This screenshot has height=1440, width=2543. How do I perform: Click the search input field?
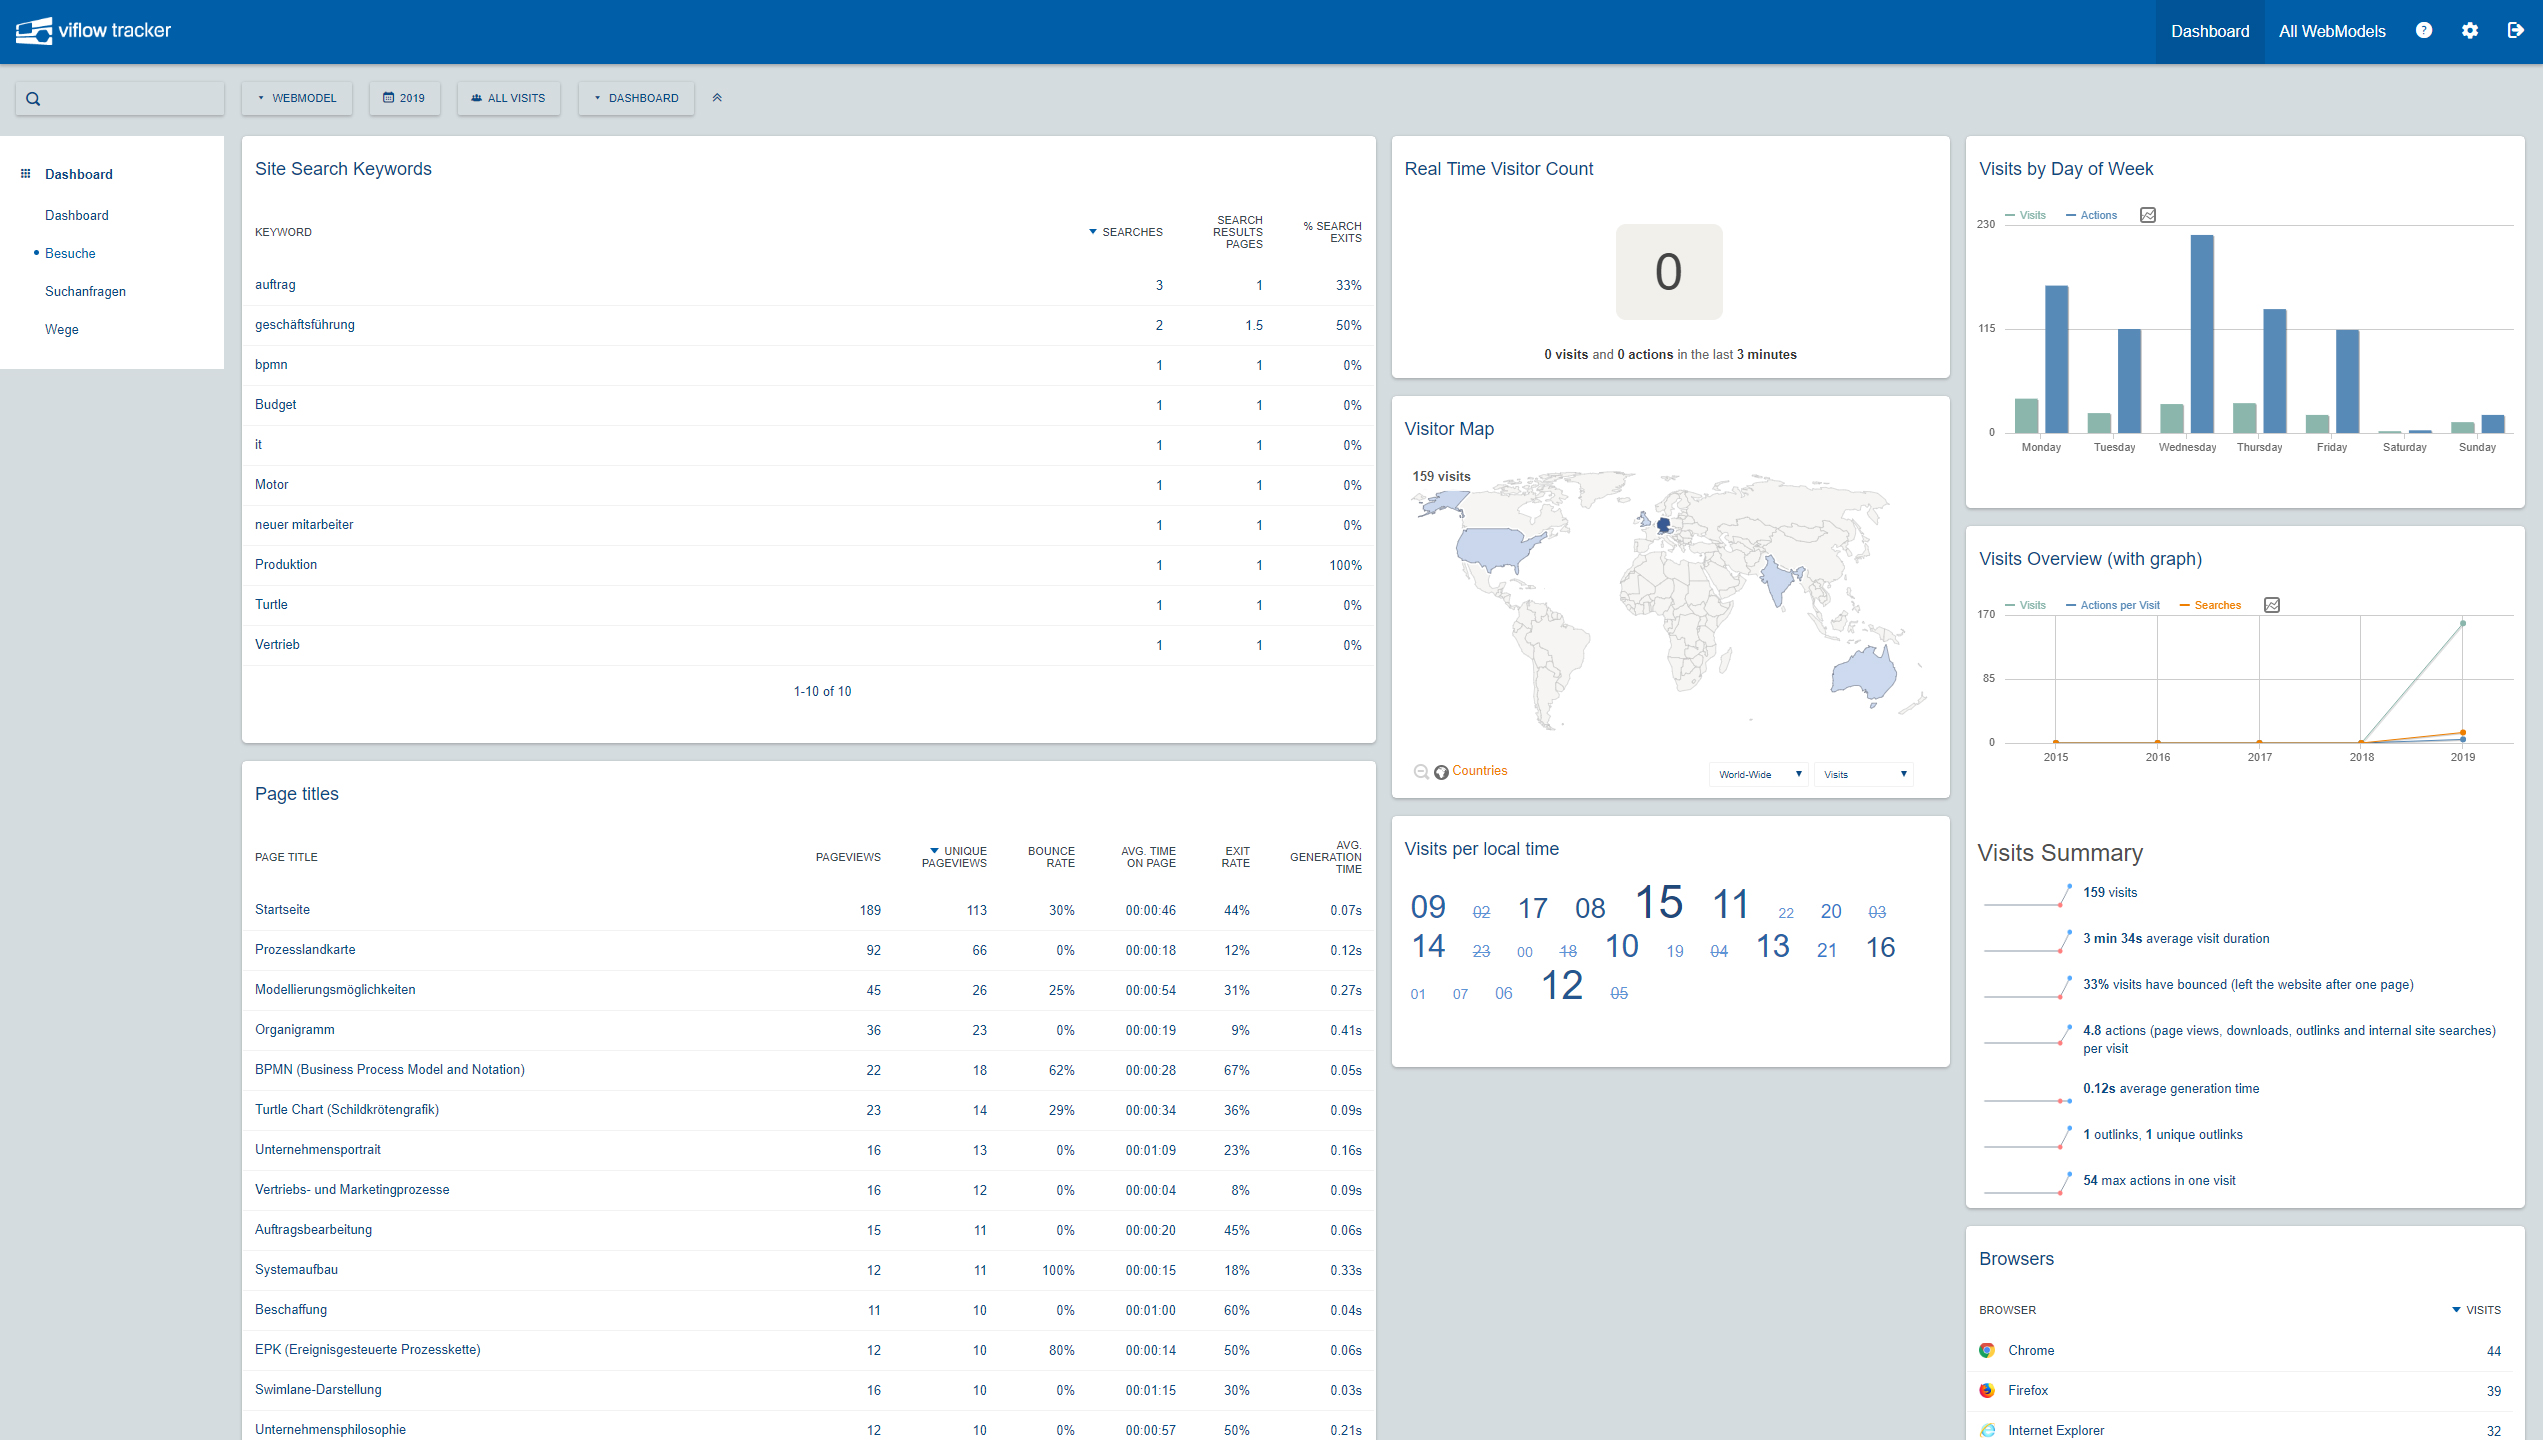click(120, 98)
